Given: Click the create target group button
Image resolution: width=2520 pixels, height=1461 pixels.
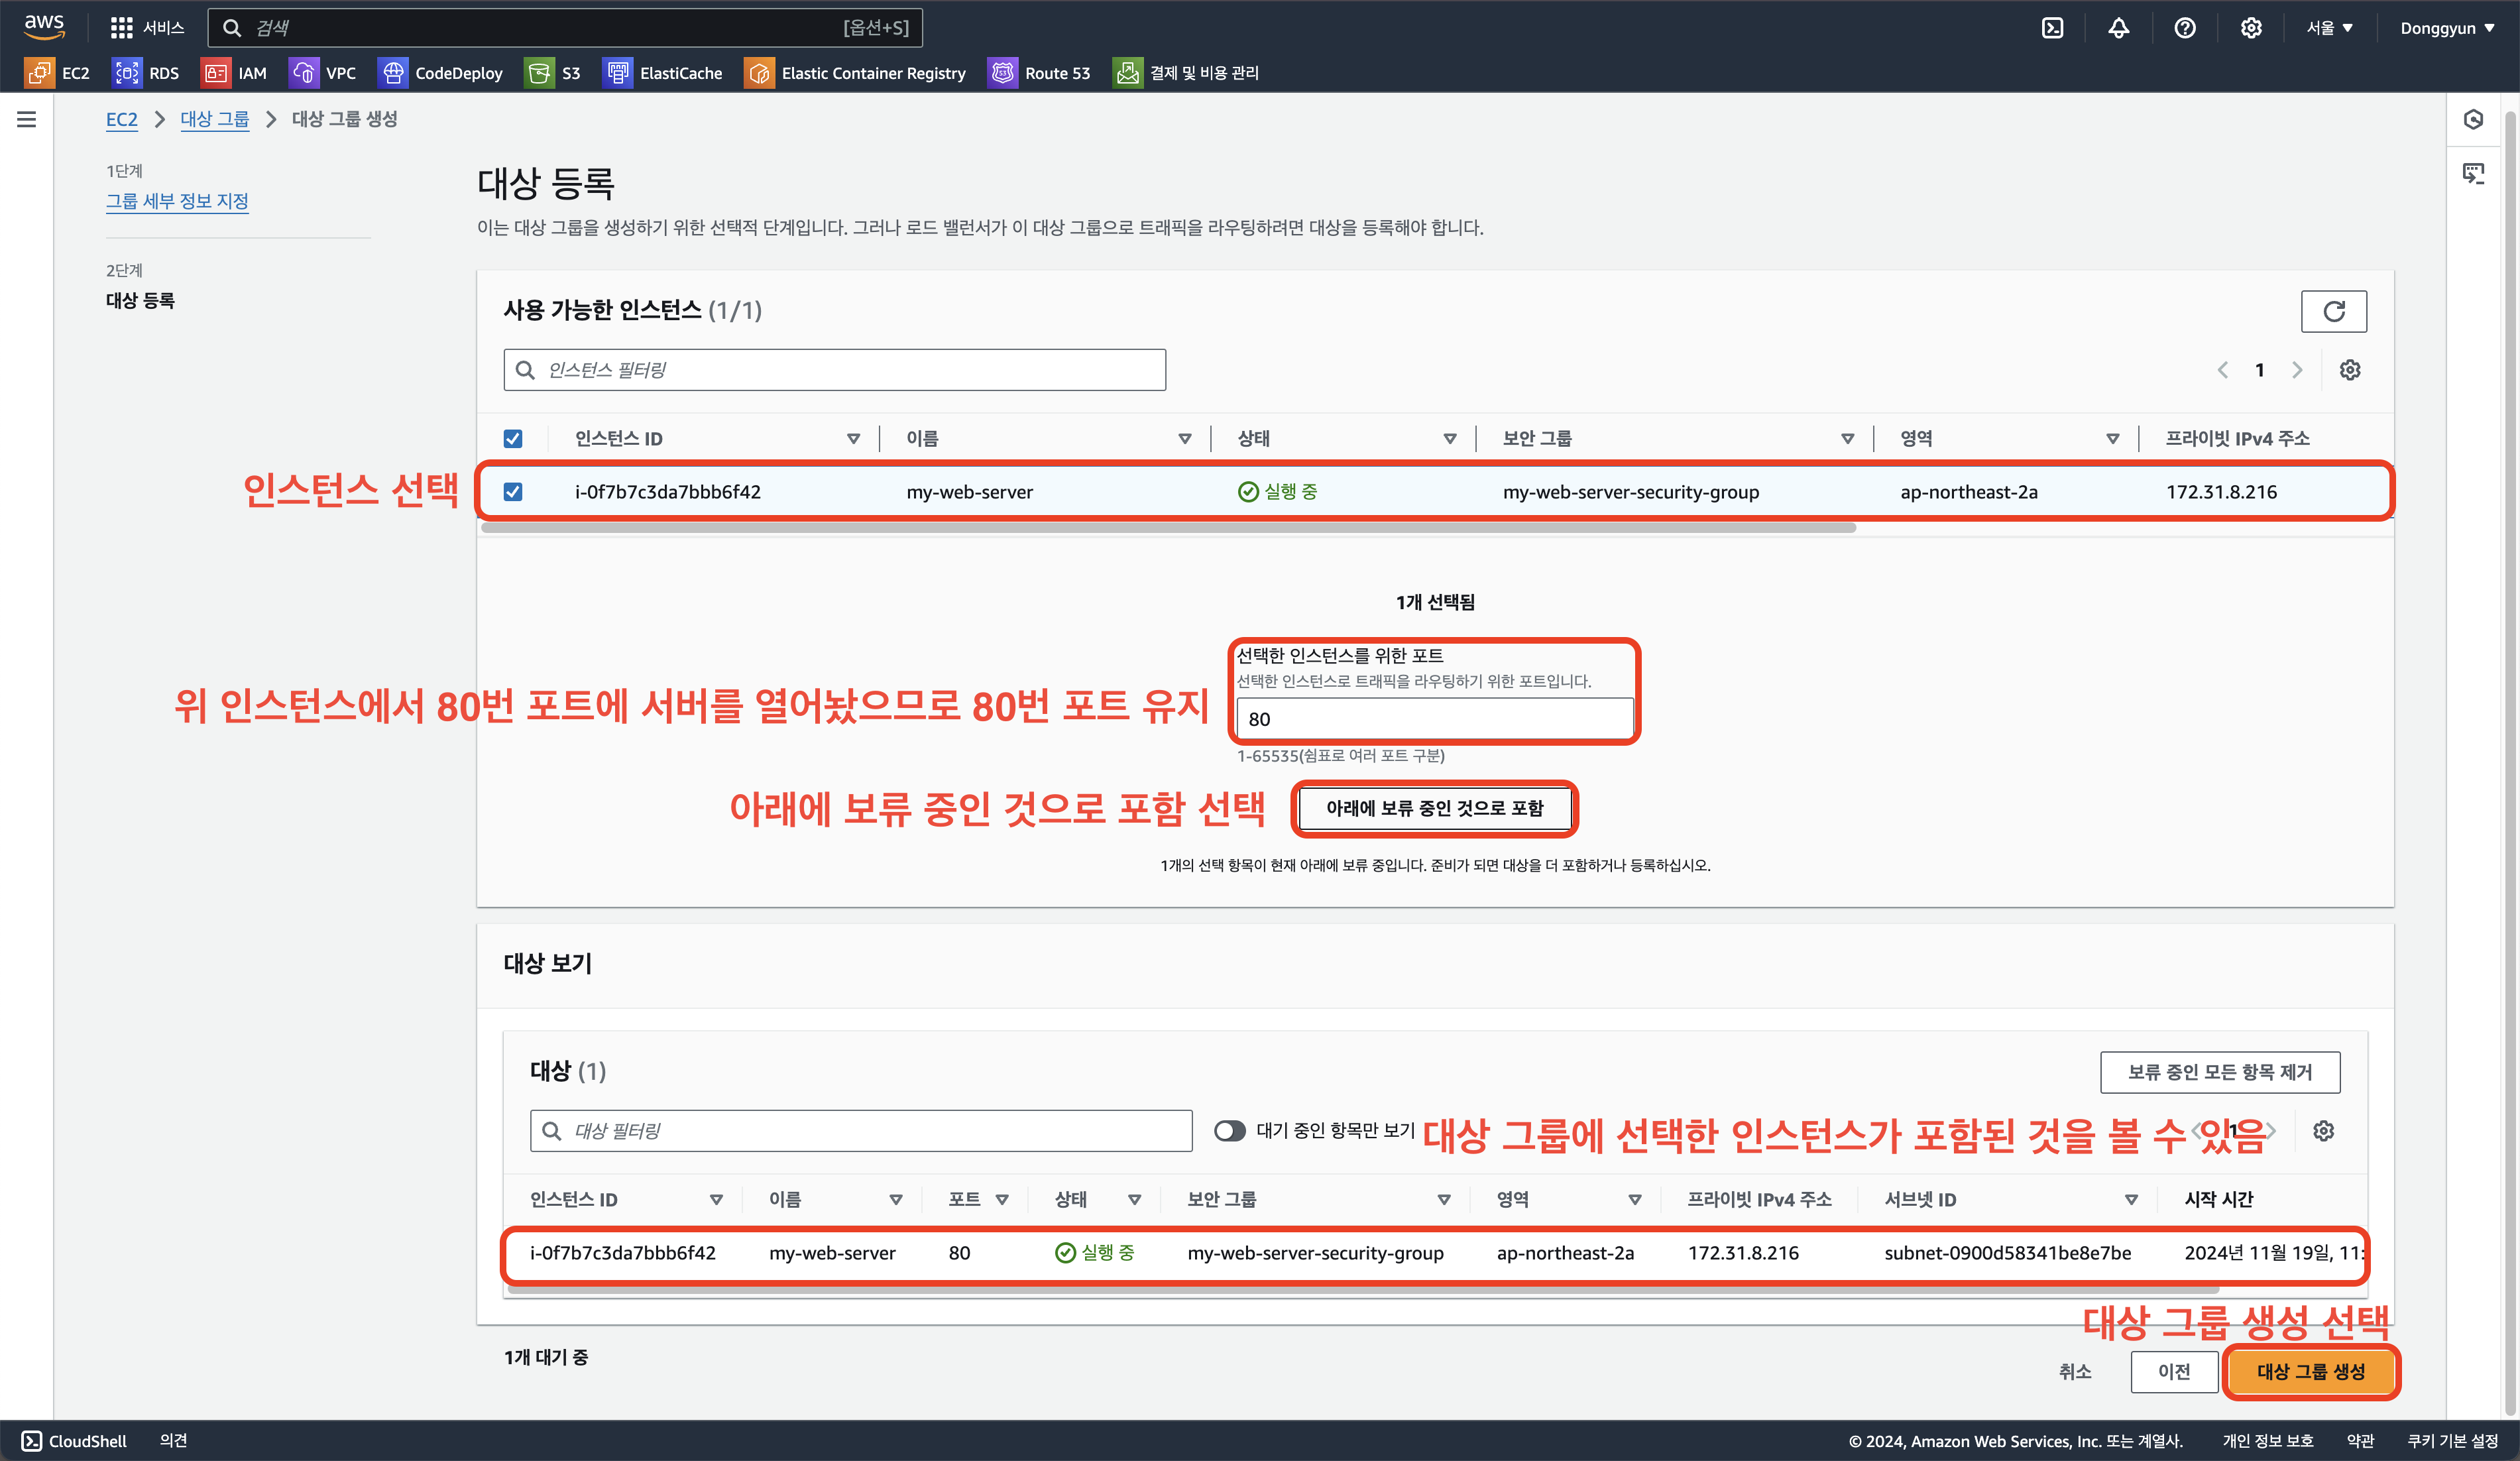Looking at the screenshot, I should coord(2310,1371).
